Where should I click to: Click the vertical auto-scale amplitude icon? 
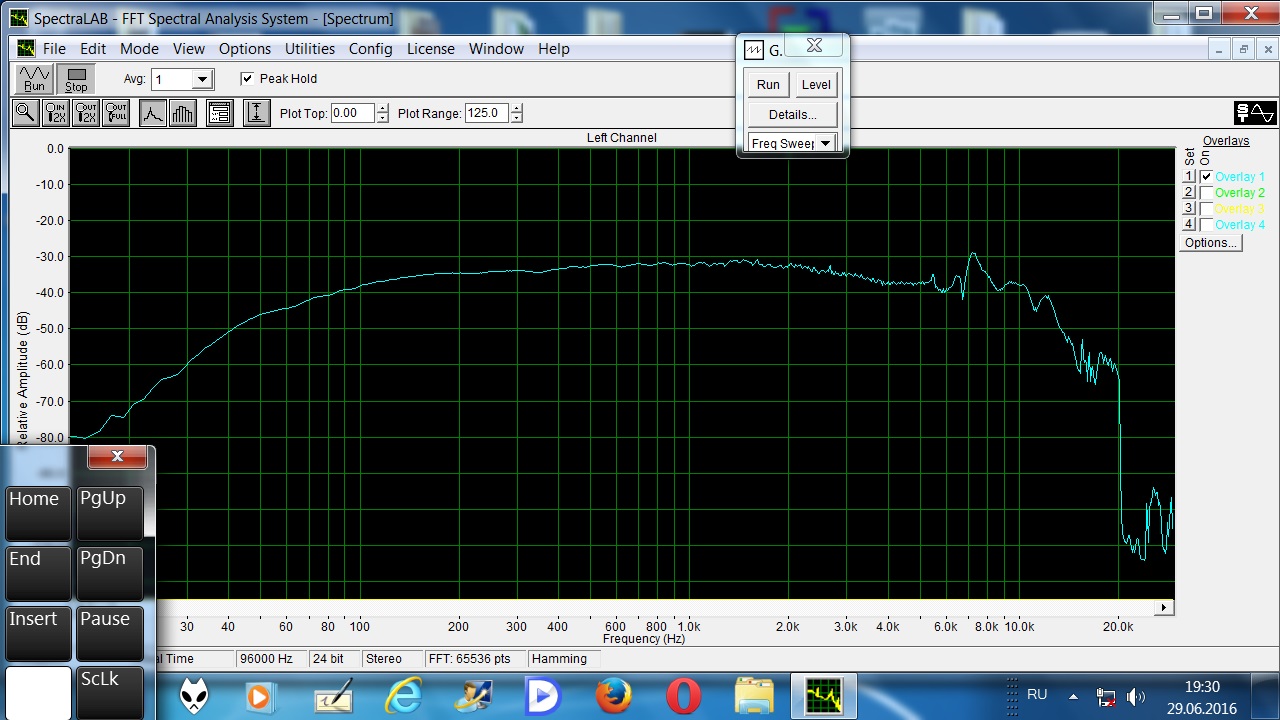tap(256, 113)
